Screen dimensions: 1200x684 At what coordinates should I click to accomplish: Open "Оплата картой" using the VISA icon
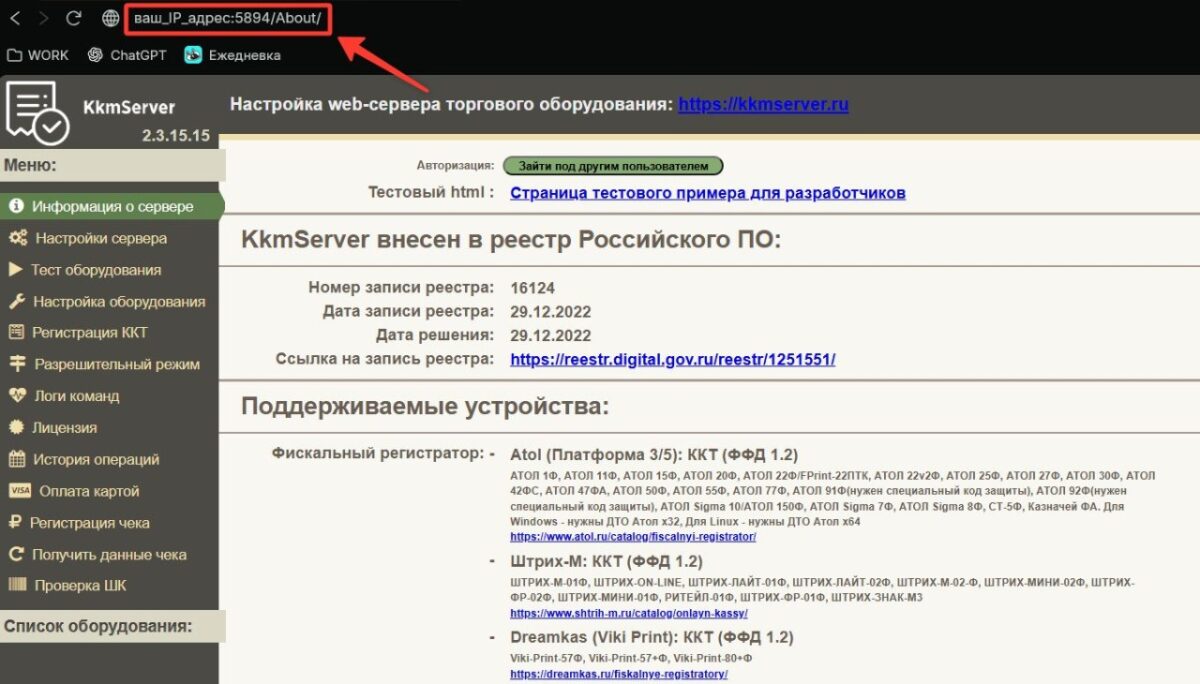tap(18, 490)
